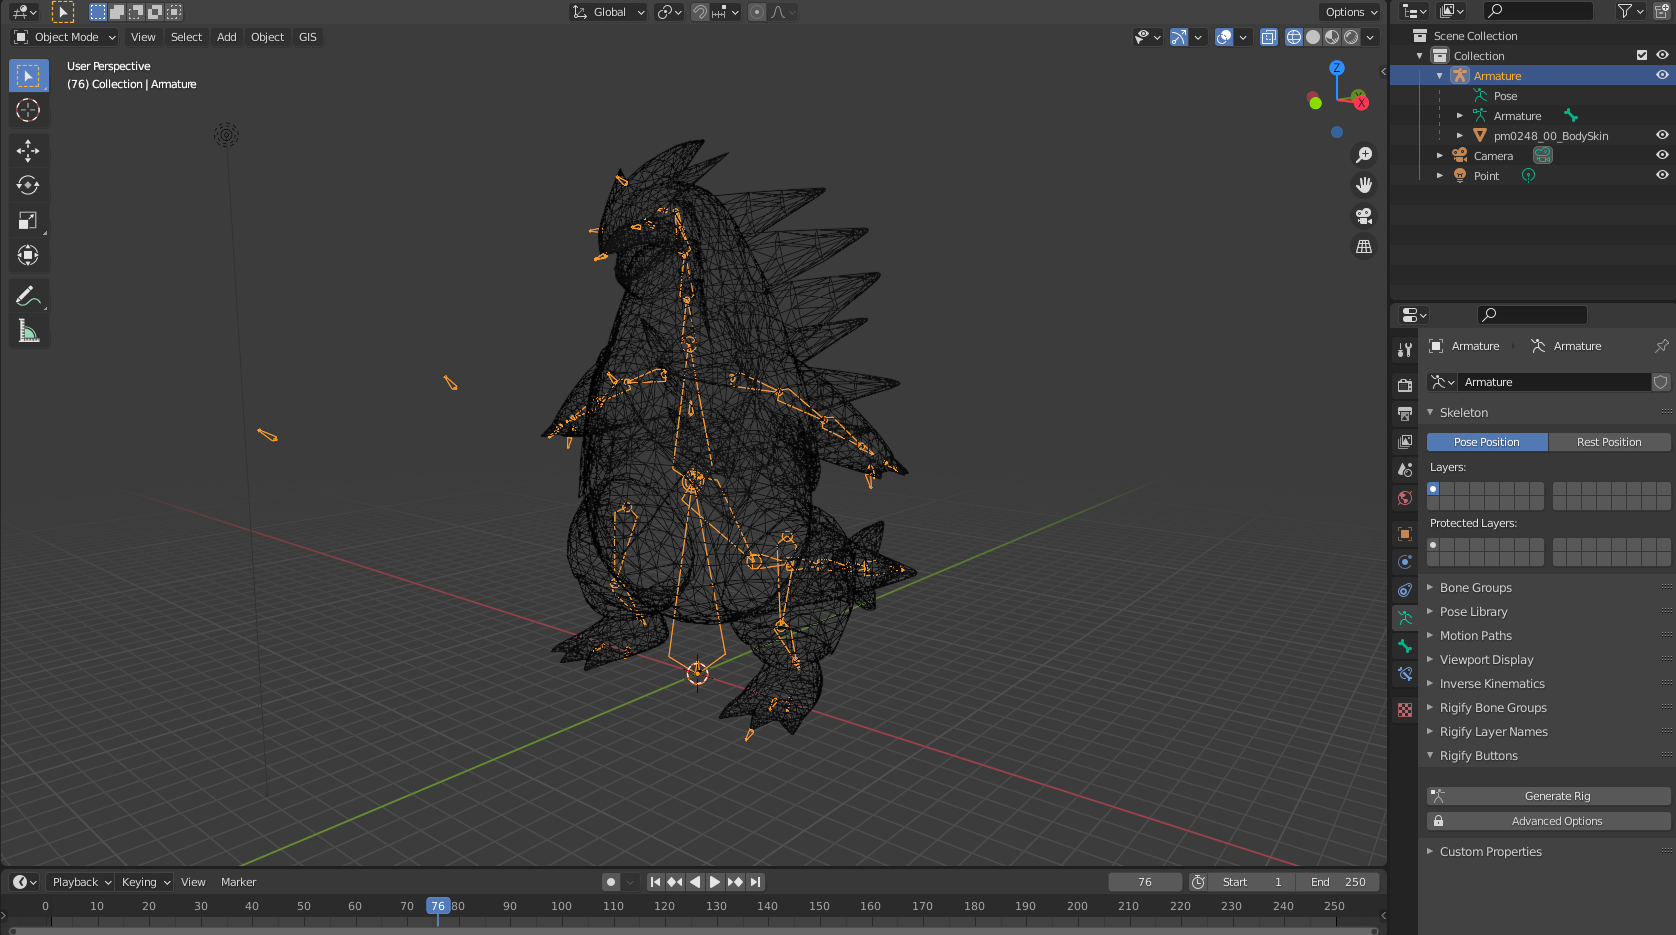
Task: Toggle Collection exclude checkbox in outliner
Action: [x=1642, y=55]
